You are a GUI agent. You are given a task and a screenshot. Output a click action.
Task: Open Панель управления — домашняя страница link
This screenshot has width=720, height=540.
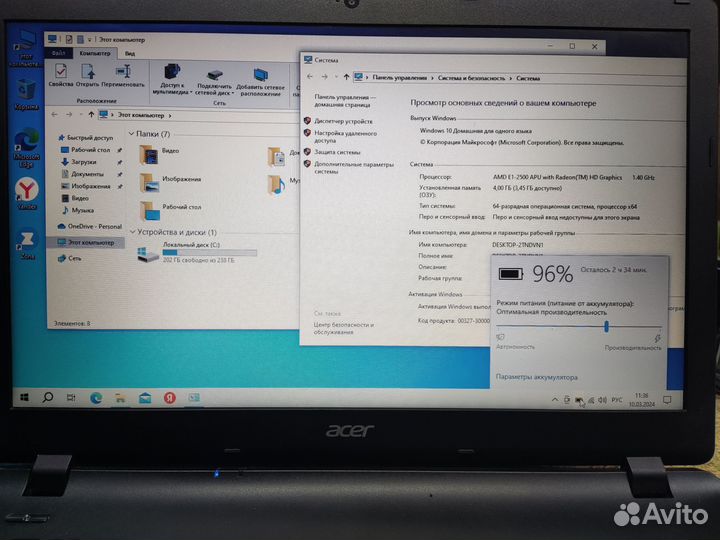[x=344, y=101]
